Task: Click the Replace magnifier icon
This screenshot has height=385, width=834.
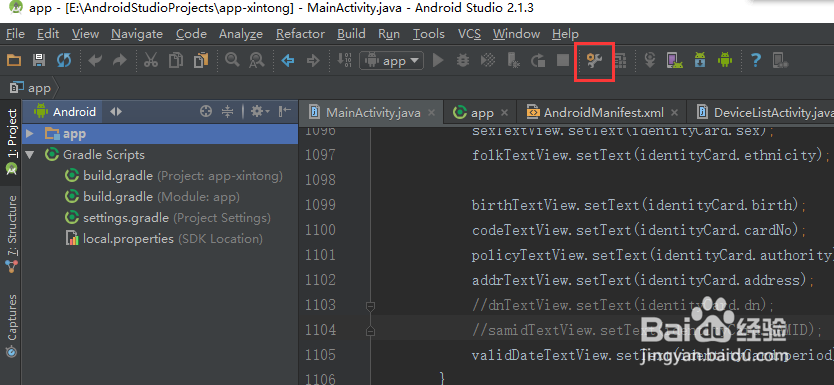Action: 257,61
